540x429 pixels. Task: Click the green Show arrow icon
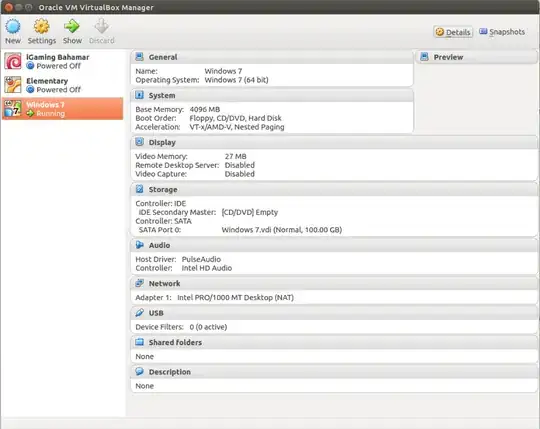tap(72, 26)
